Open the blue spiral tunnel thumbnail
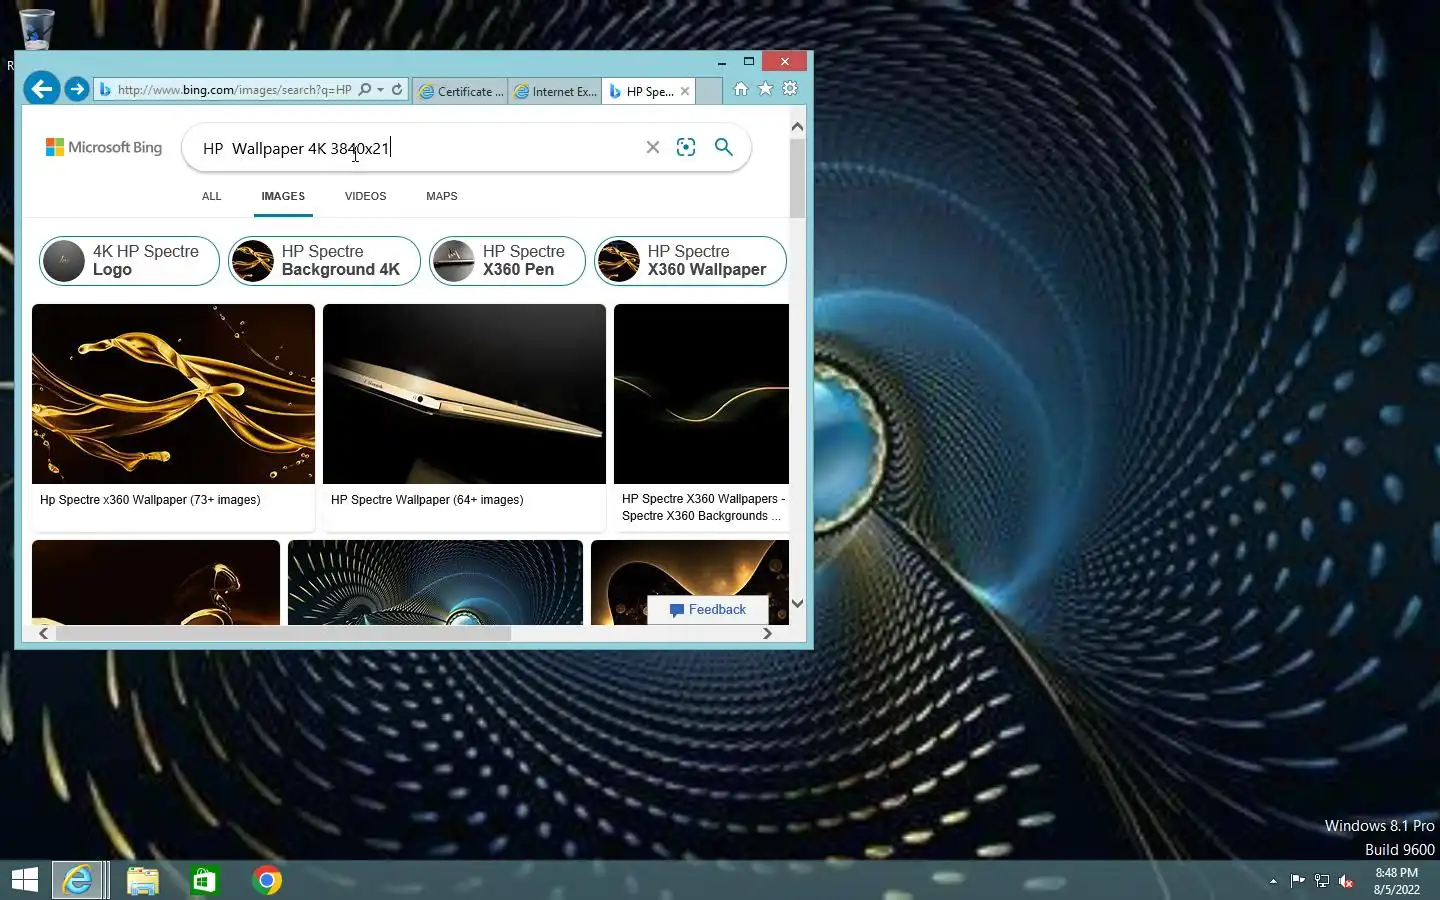 (x=435, y=582)
